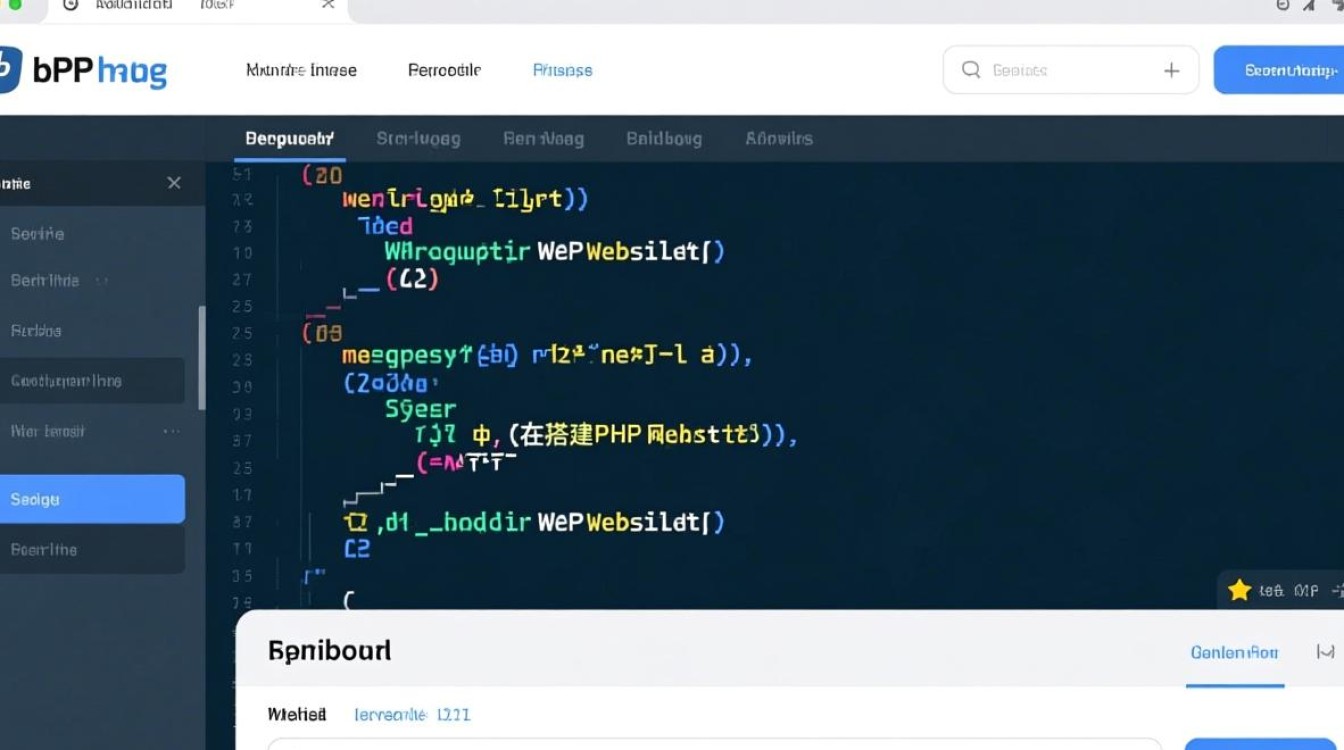Switch to the underlined Bepuoabr editor tab

click(x=289, y=139)
